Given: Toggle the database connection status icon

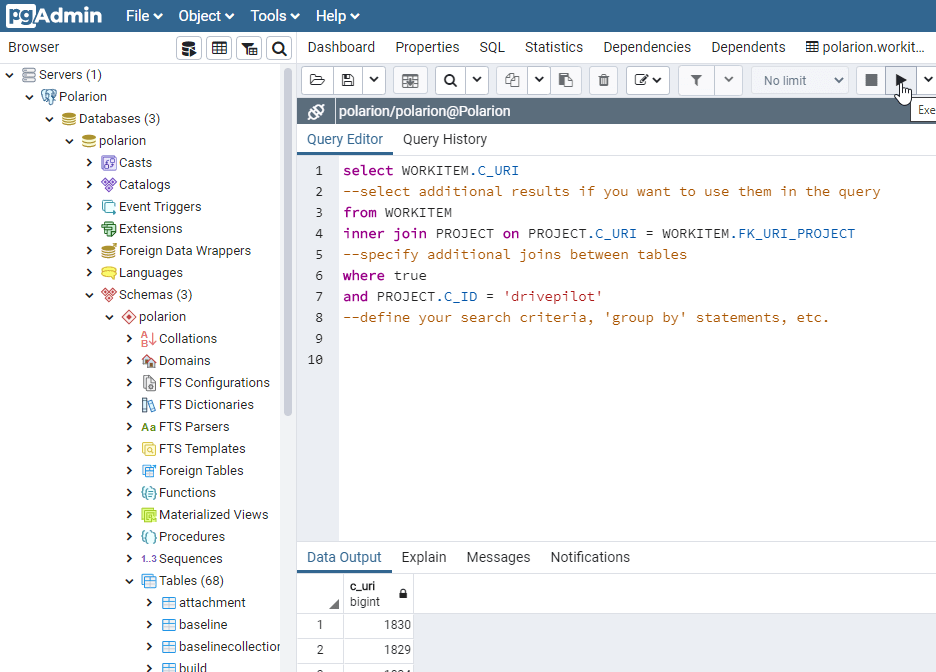Looking at the screenshot, I should coord(316,111).
